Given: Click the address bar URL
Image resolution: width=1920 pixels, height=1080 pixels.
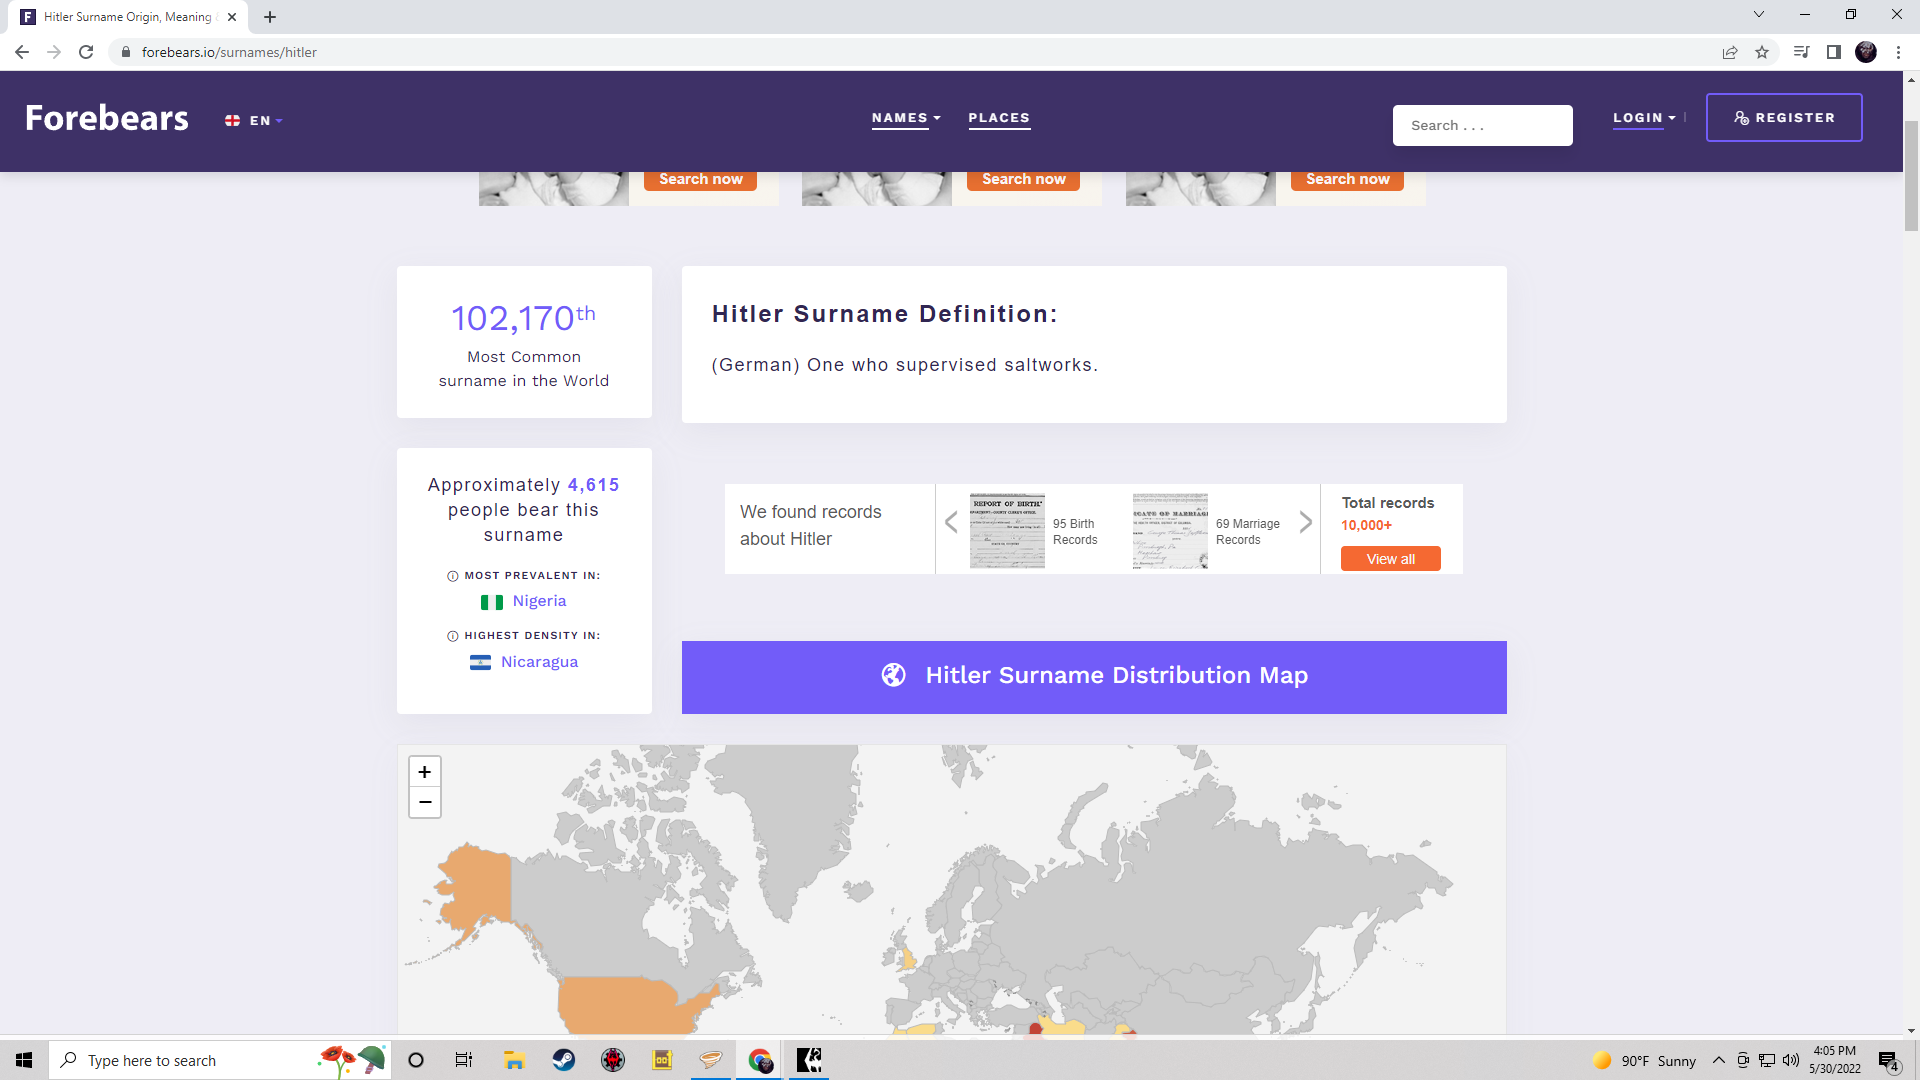Looking at the screenshot, I should 229,52.
